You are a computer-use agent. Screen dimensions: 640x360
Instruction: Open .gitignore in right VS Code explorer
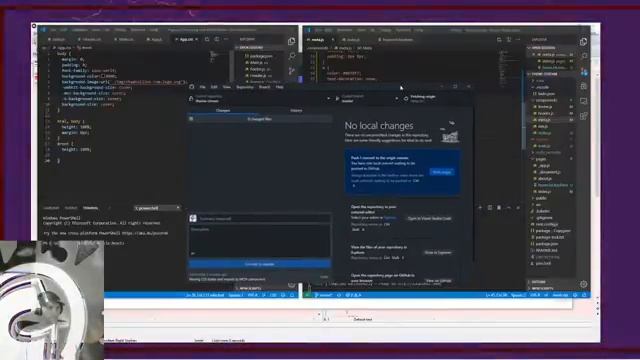[545, 218]
